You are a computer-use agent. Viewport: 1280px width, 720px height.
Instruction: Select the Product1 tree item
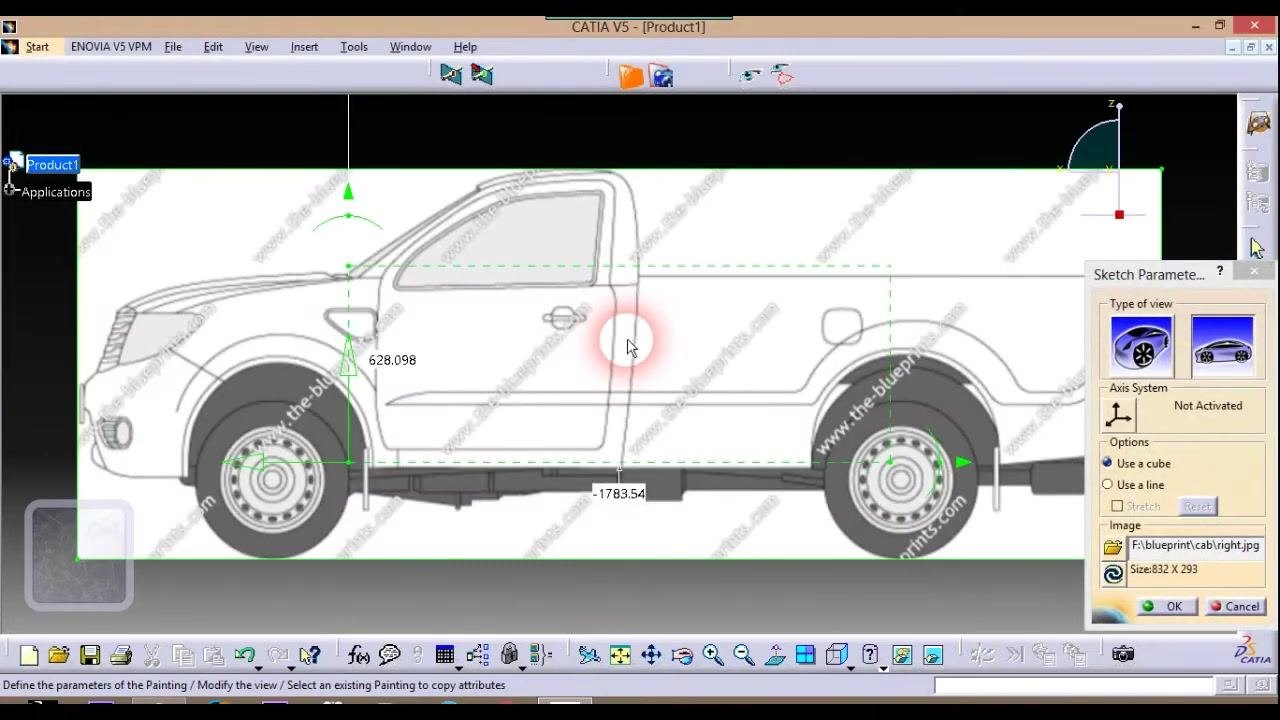tap(52, 165)
